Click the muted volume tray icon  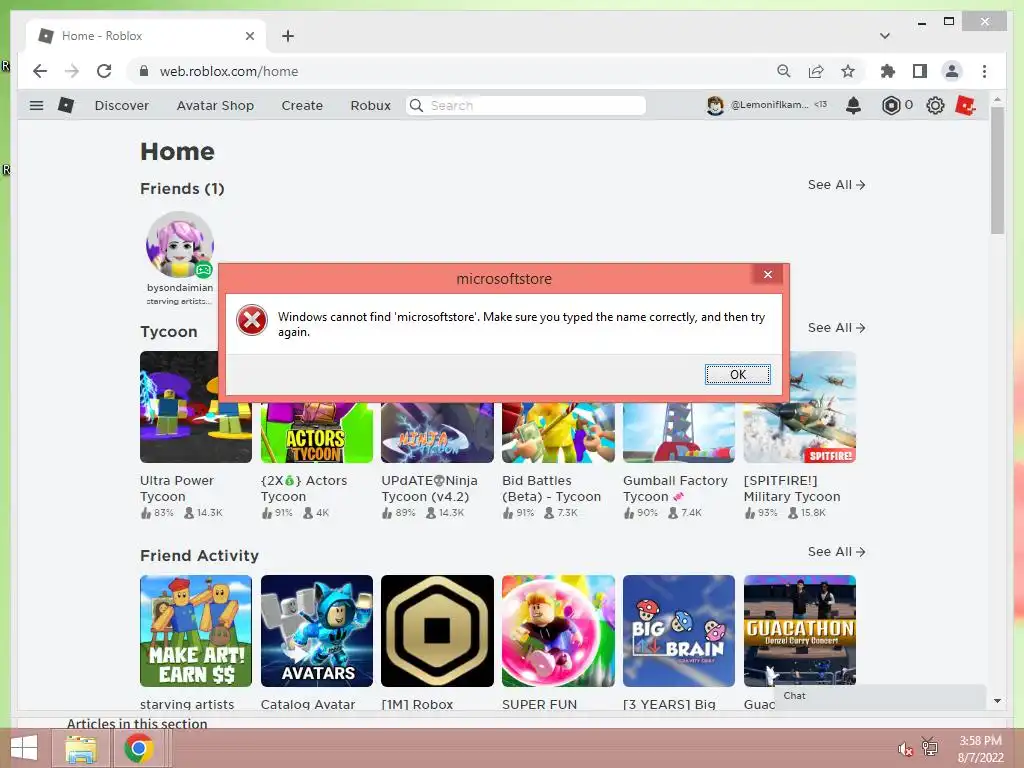click(x=905, y=748)
